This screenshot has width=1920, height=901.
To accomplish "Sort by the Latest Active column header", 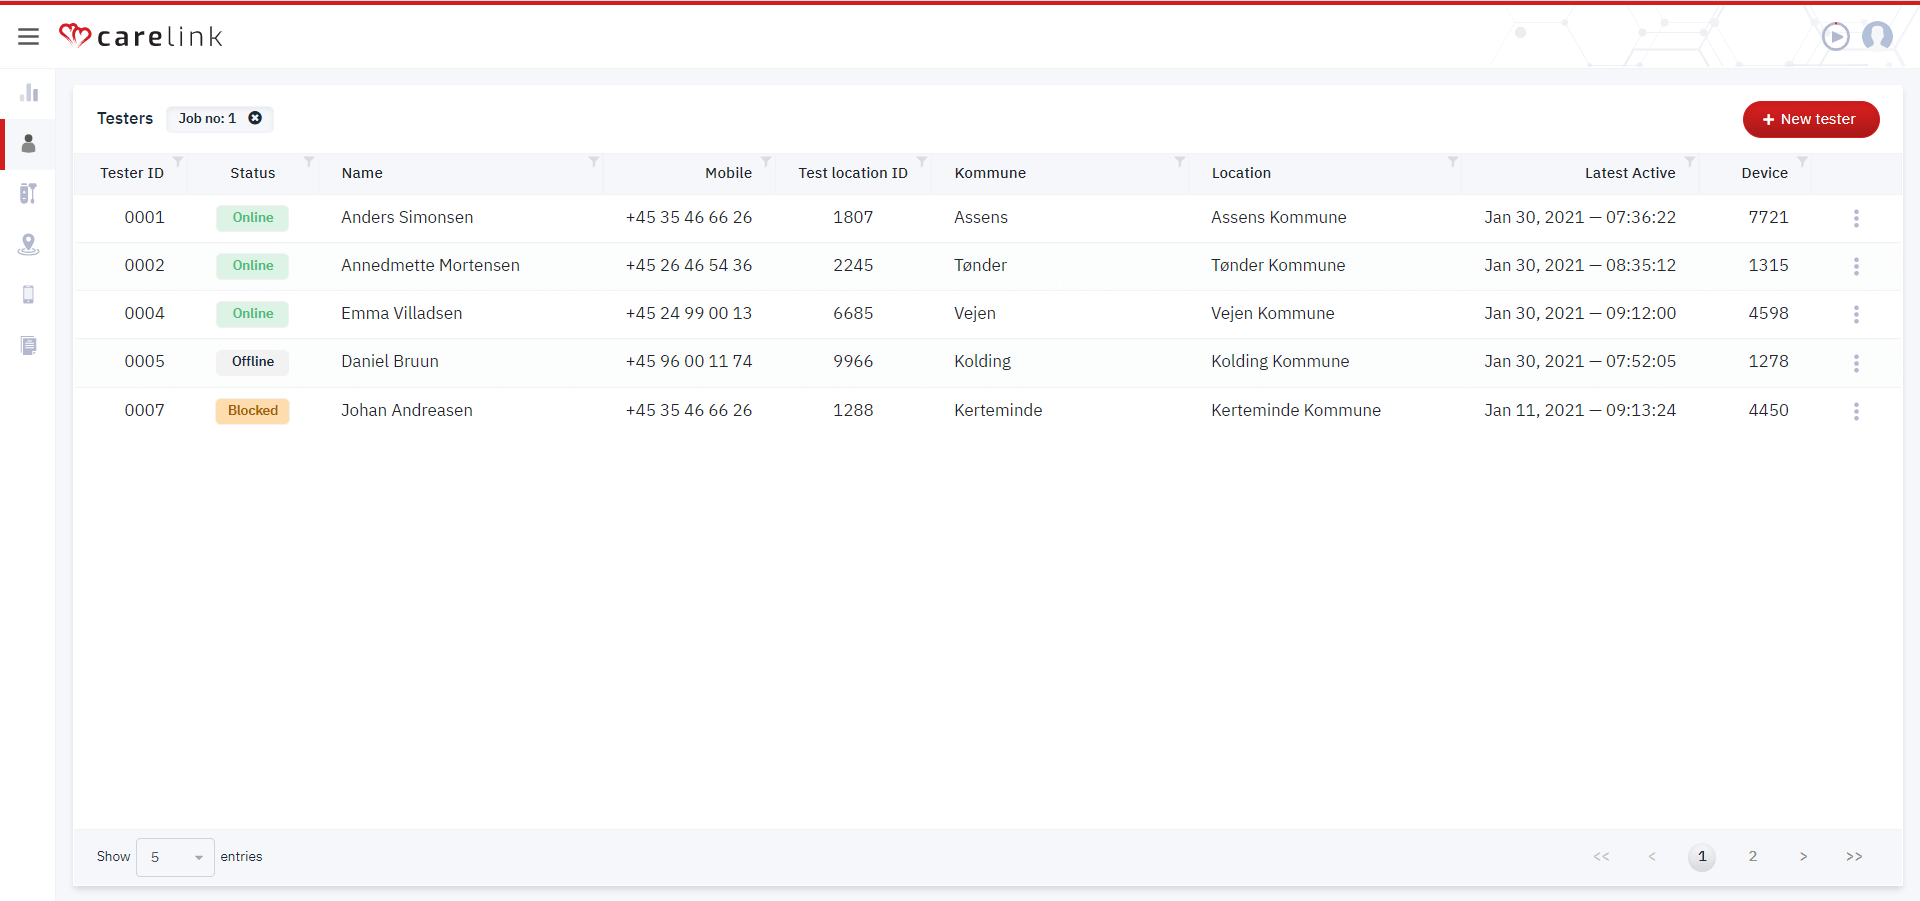I will tap(1629, 173).
